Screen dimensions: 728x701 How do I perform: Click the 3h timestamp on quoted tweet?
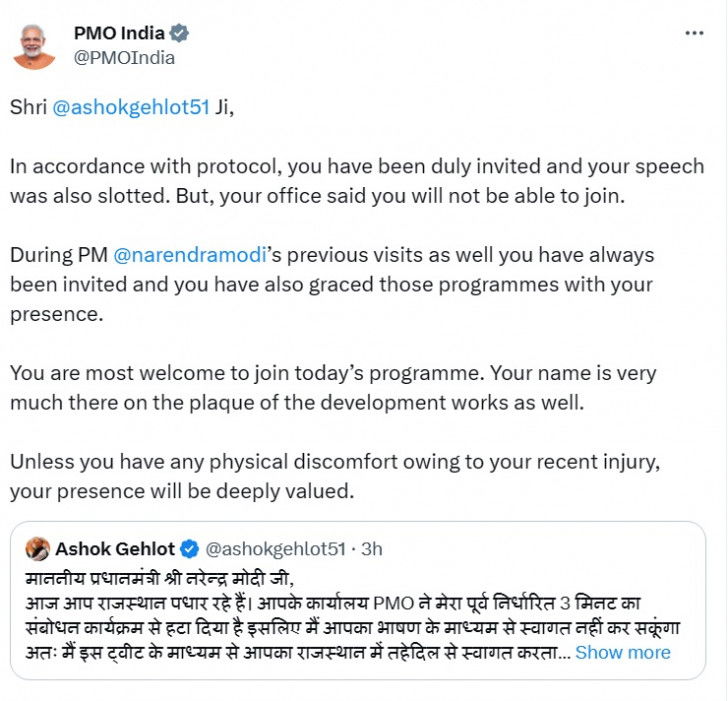pos(372,549)
